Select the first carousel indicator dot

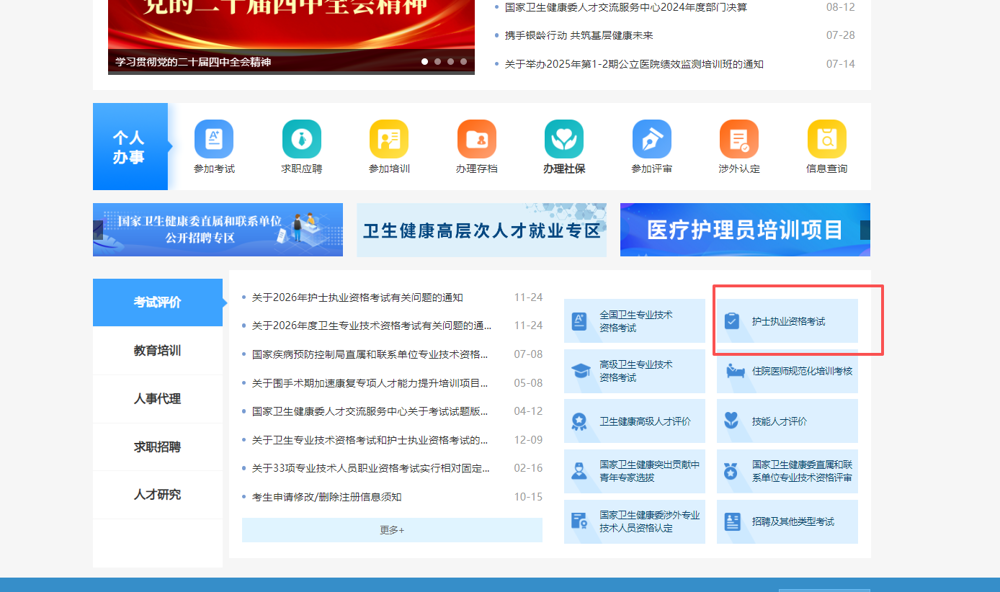[425, 62]
